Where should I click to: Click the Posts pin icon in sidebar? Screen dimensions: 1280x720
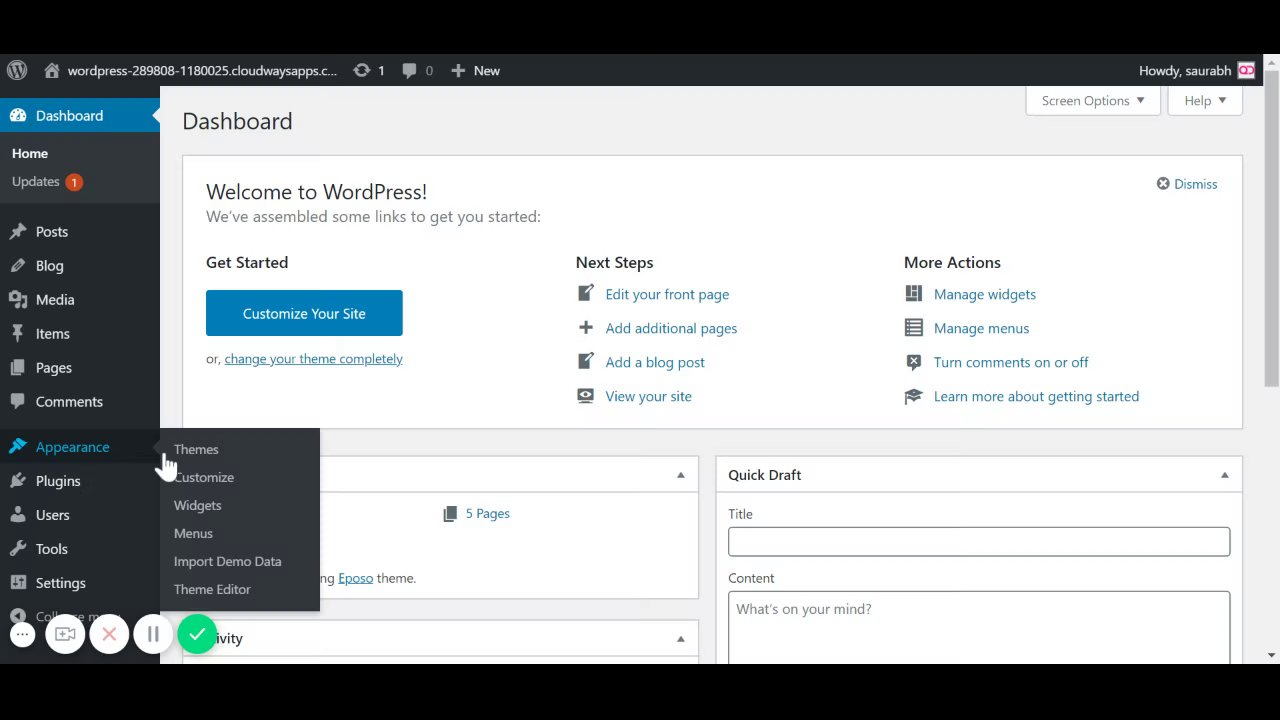(18, 231)
